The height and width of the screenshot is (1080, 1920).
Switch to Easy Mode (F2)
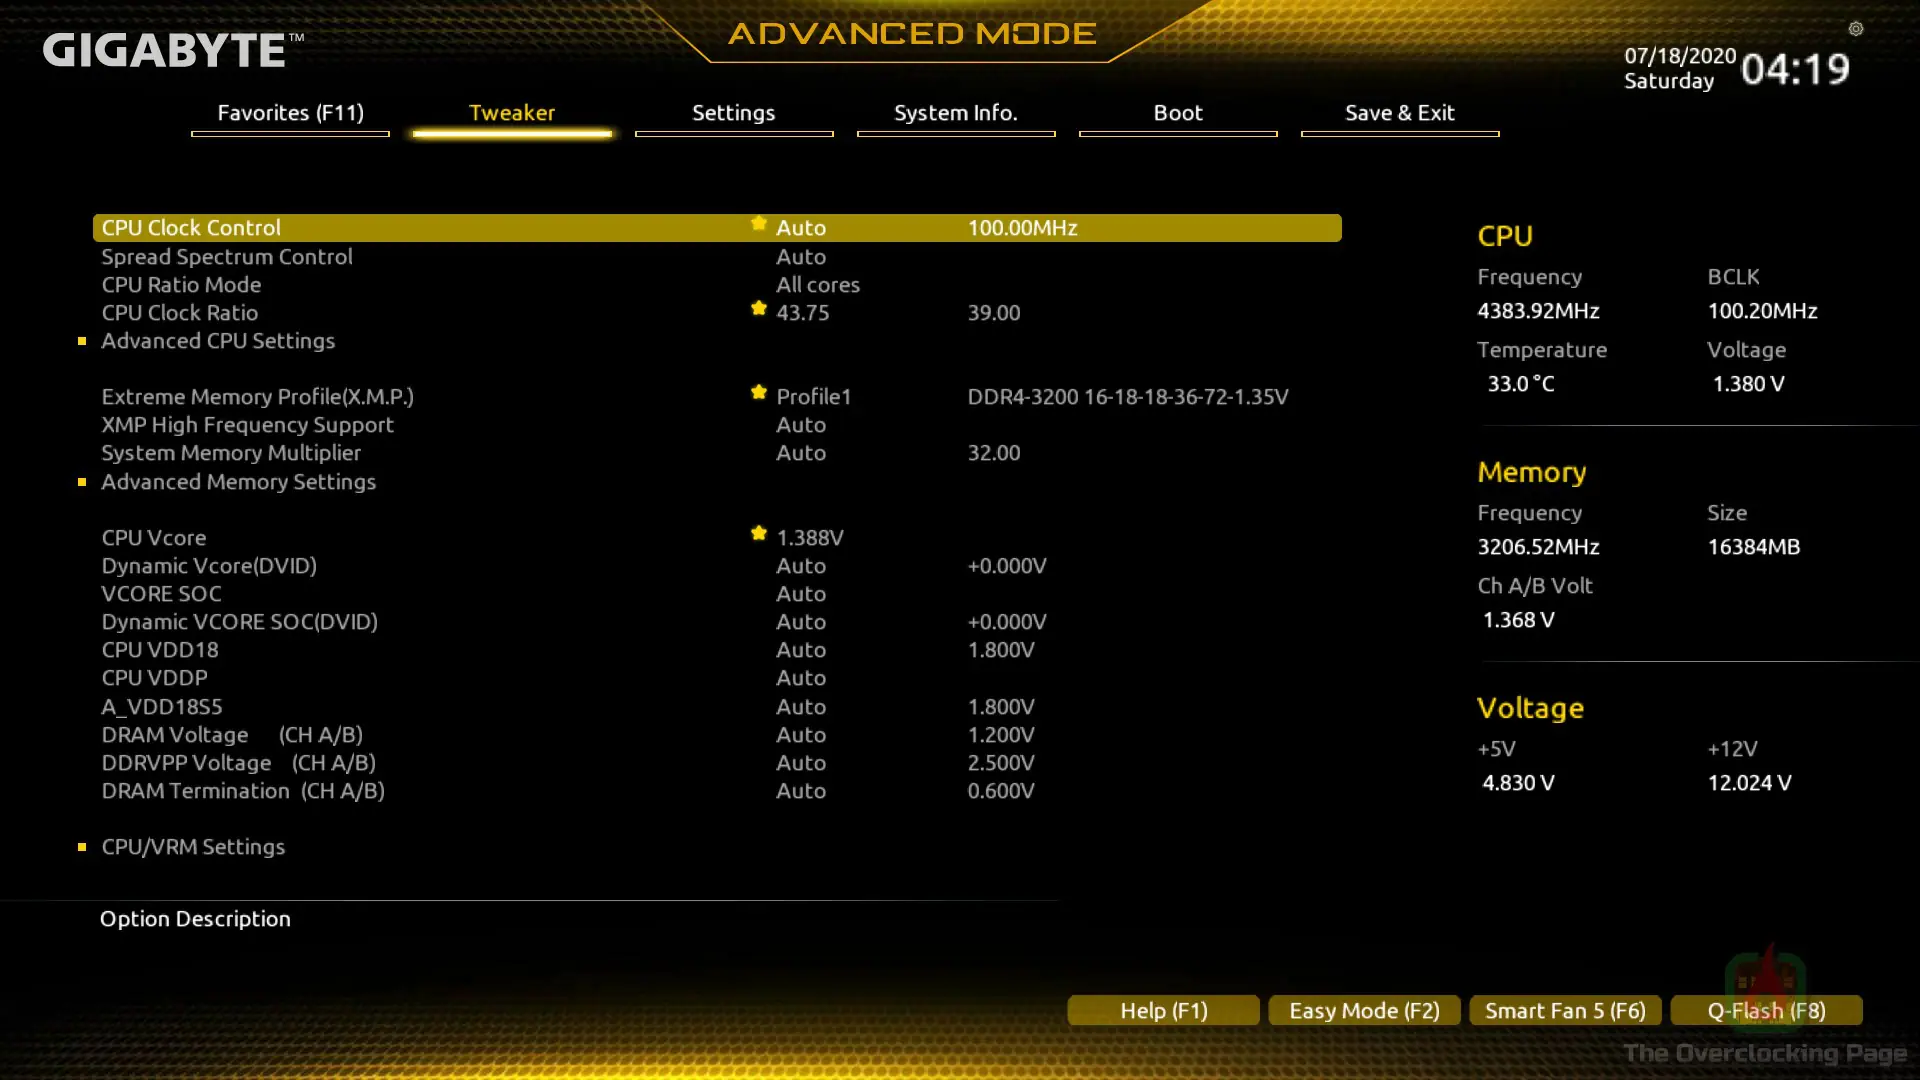(1364, 1010)
